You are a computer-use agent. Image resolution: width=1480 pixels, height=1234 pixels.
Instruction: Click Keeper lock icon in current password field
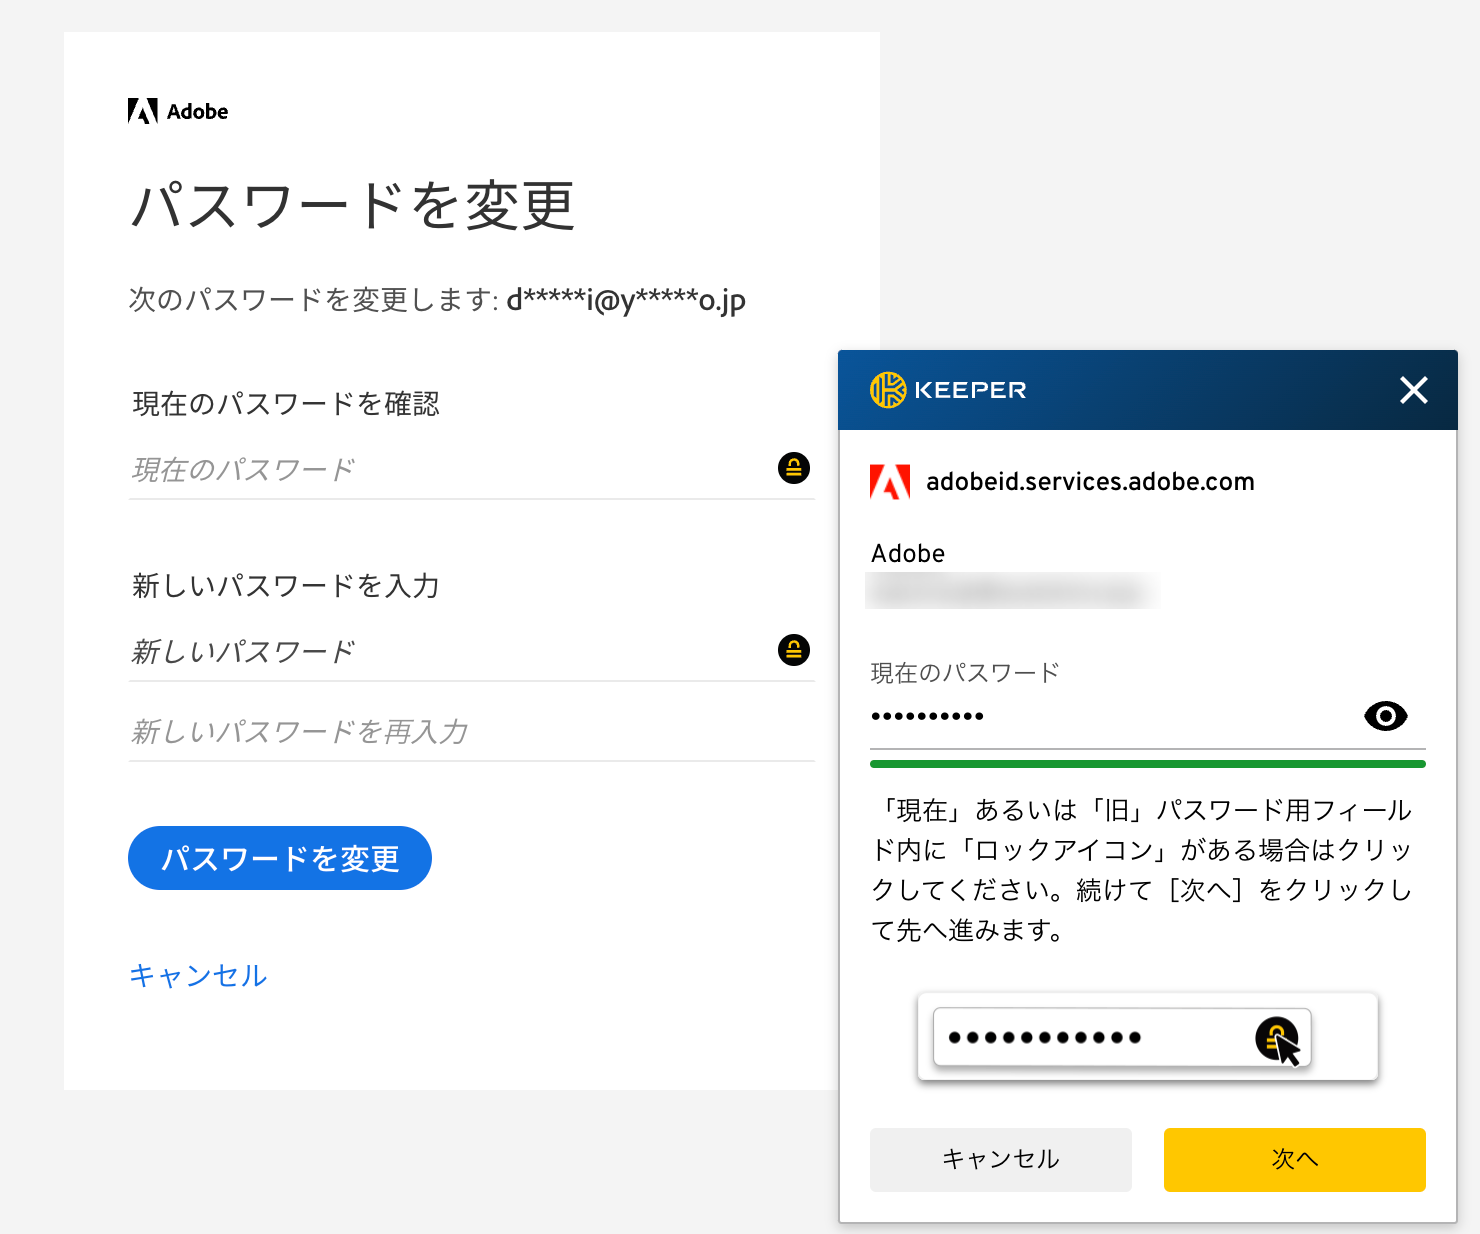pos(794,468)
